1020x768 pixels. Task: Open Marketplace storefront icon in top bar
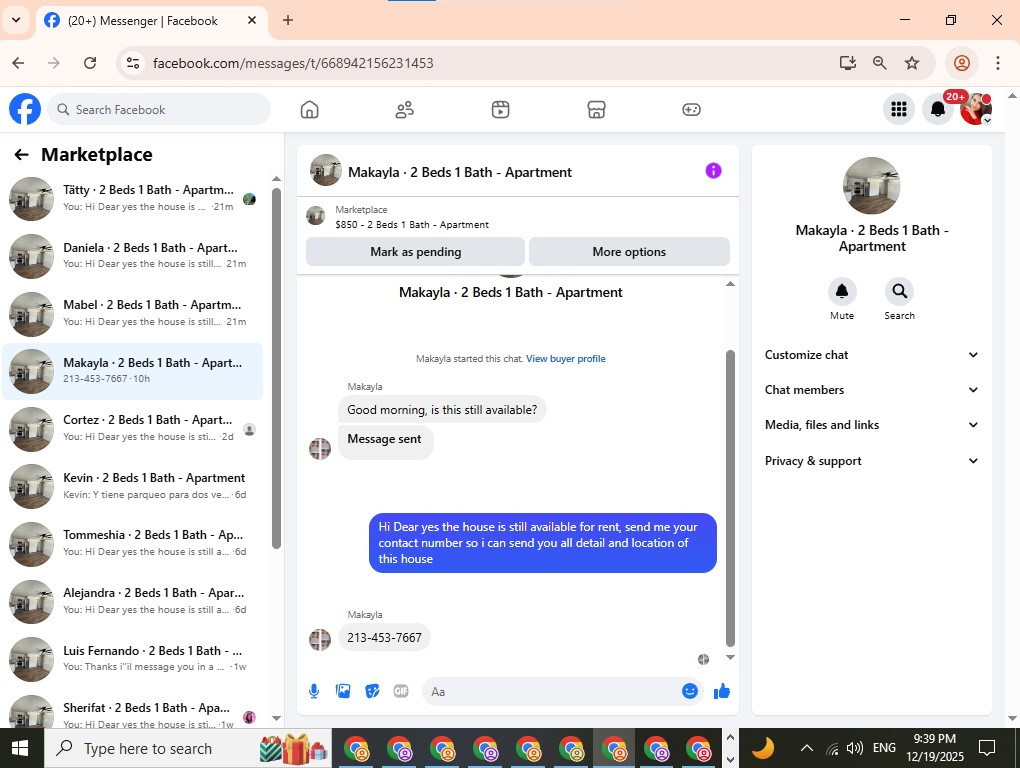596,109
